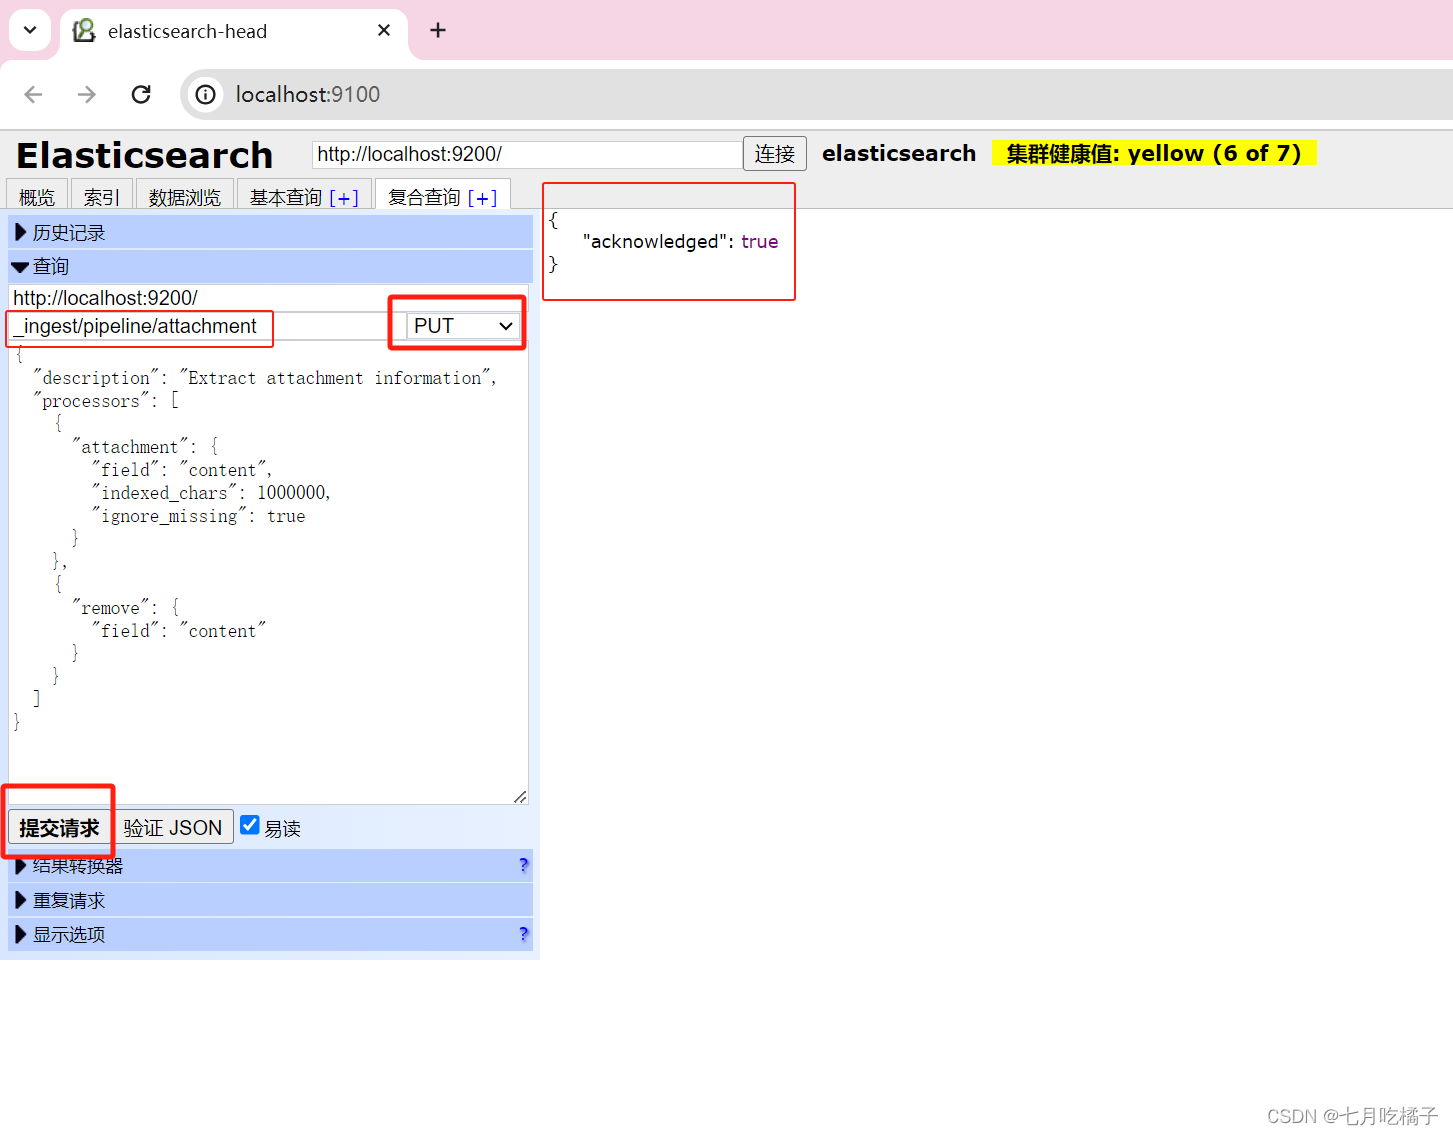This screenshot has width=1453, height=1135.
Task: View site information icon in address bar
Action: [205, 94]
